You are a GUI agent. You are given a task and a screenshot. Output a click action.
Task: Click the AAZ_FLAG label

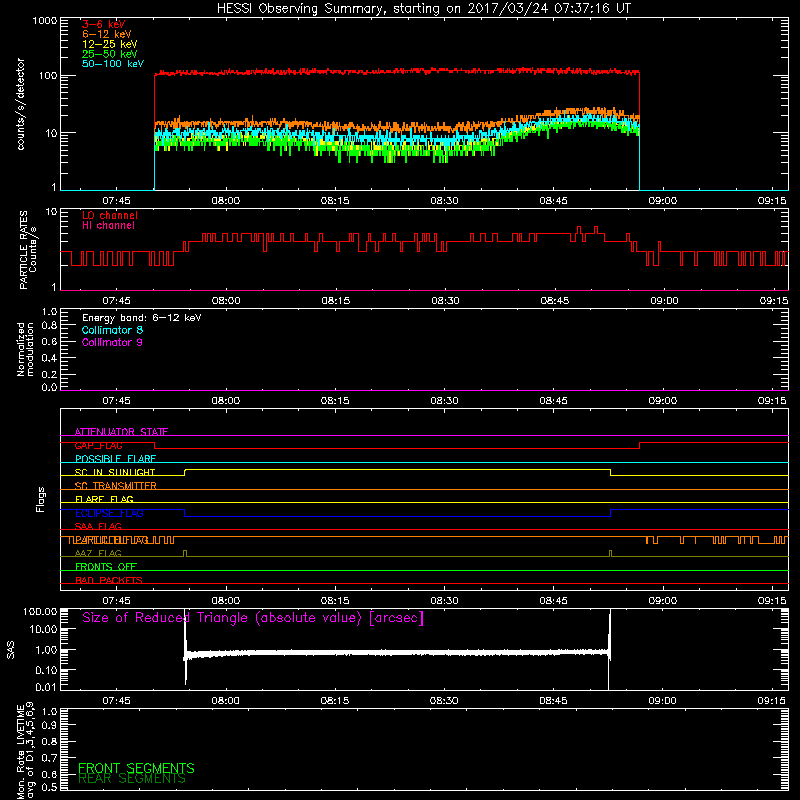98,553
